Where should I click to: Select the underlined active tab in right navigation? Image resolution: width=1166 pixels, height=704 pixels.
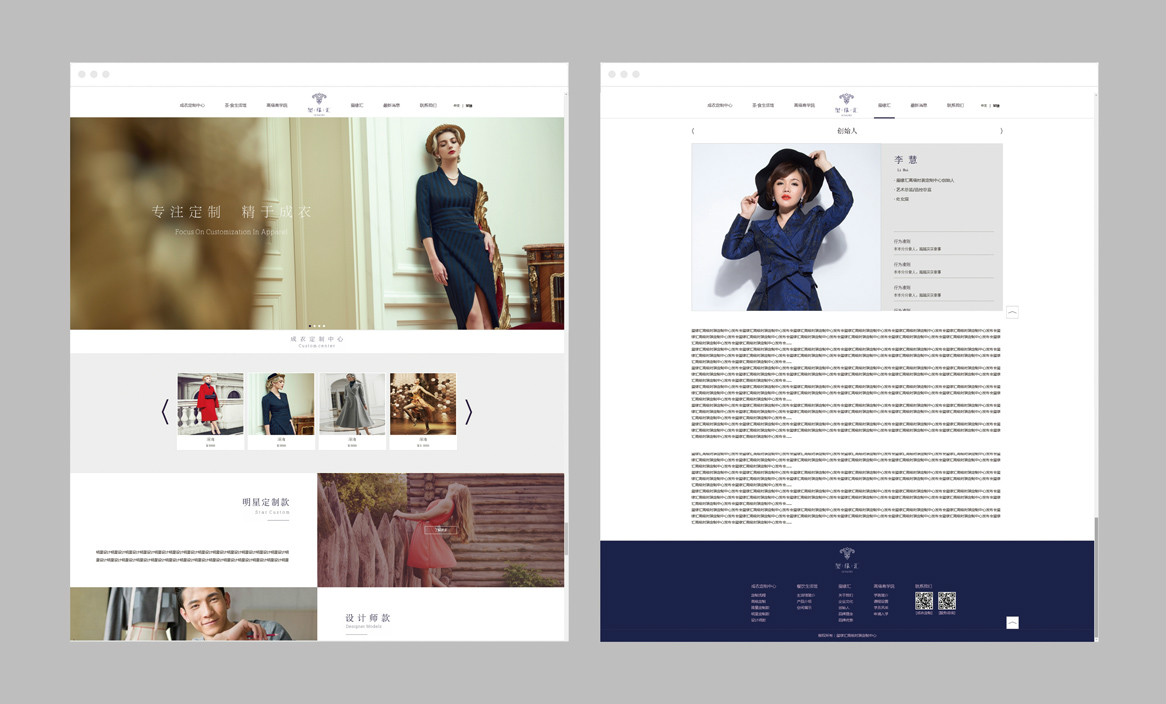(x=884, y=105)
